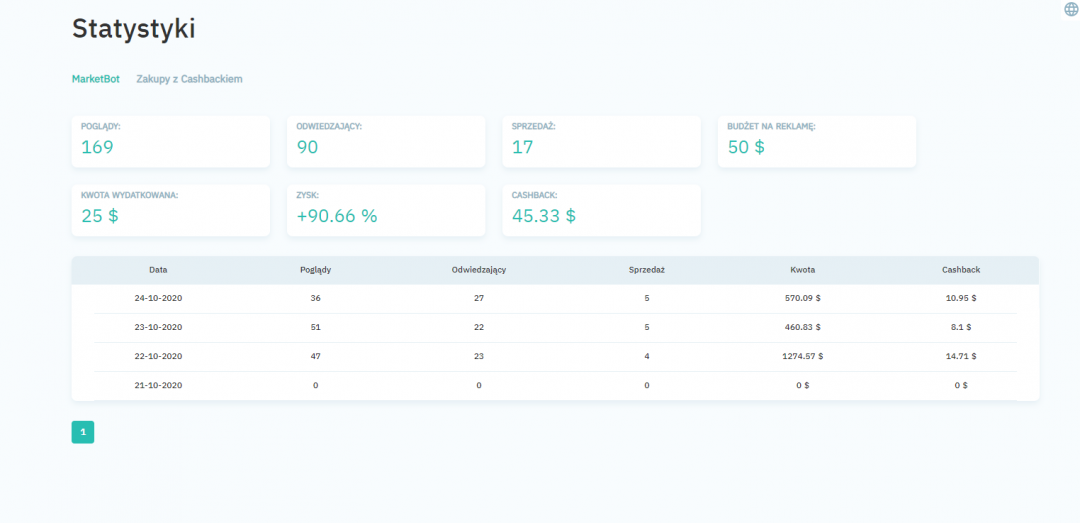Viewport: 1080px width, 523px height.
Task: Click the 23-10-2020 row date
Action: click(158, 327)
